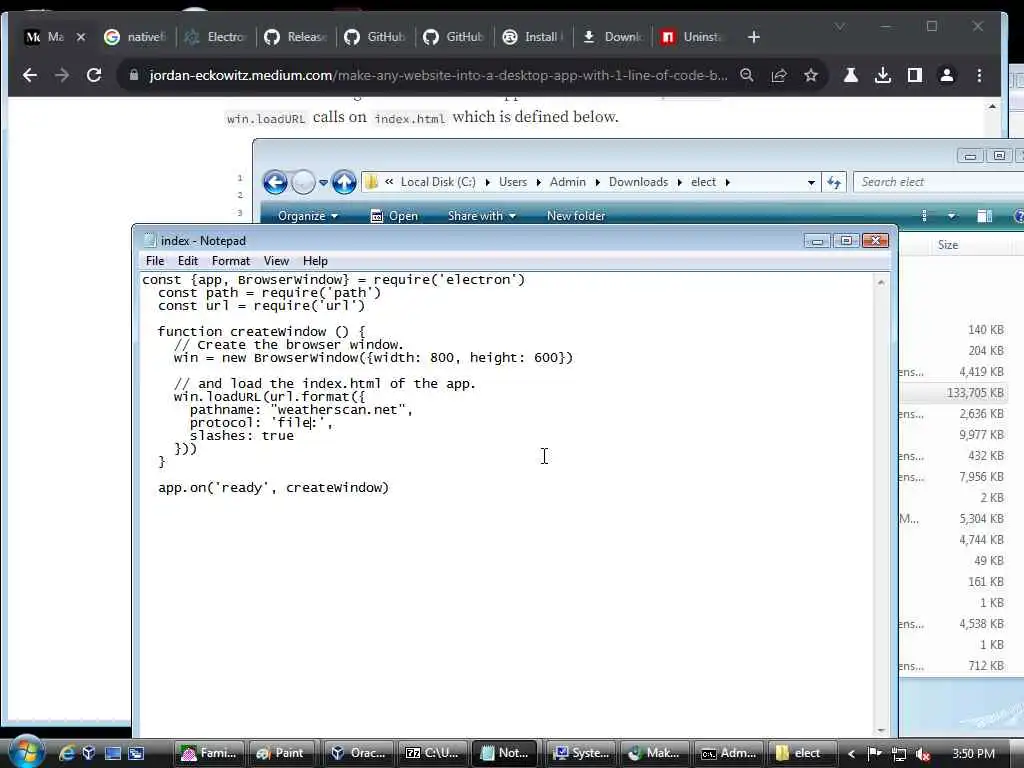Go forward in Chrome browser
The image size is (1024, 768).
pos(61,75)
